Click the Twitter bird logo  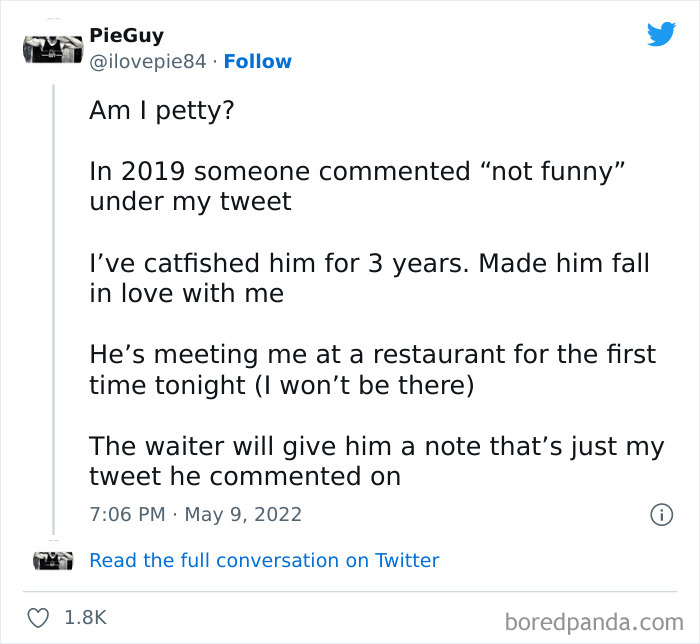[x=661, y=34]
